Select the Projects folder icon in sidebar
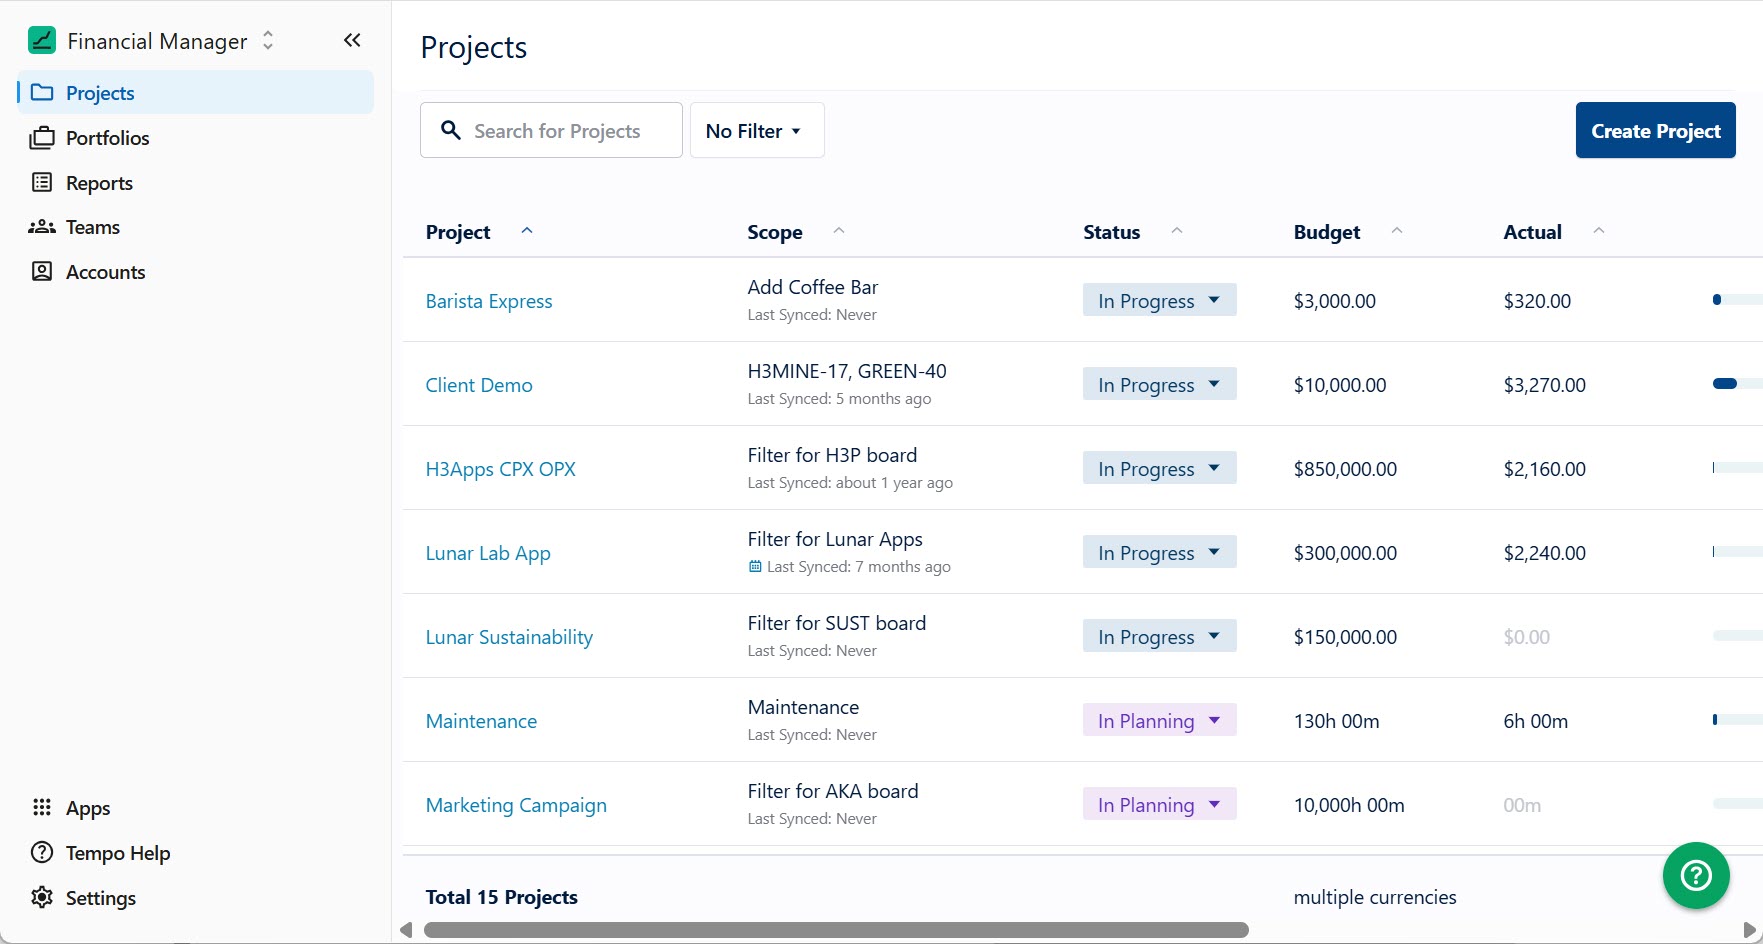Image resolution: width=1763 pixels, height=944 pixels. [41, 92]
